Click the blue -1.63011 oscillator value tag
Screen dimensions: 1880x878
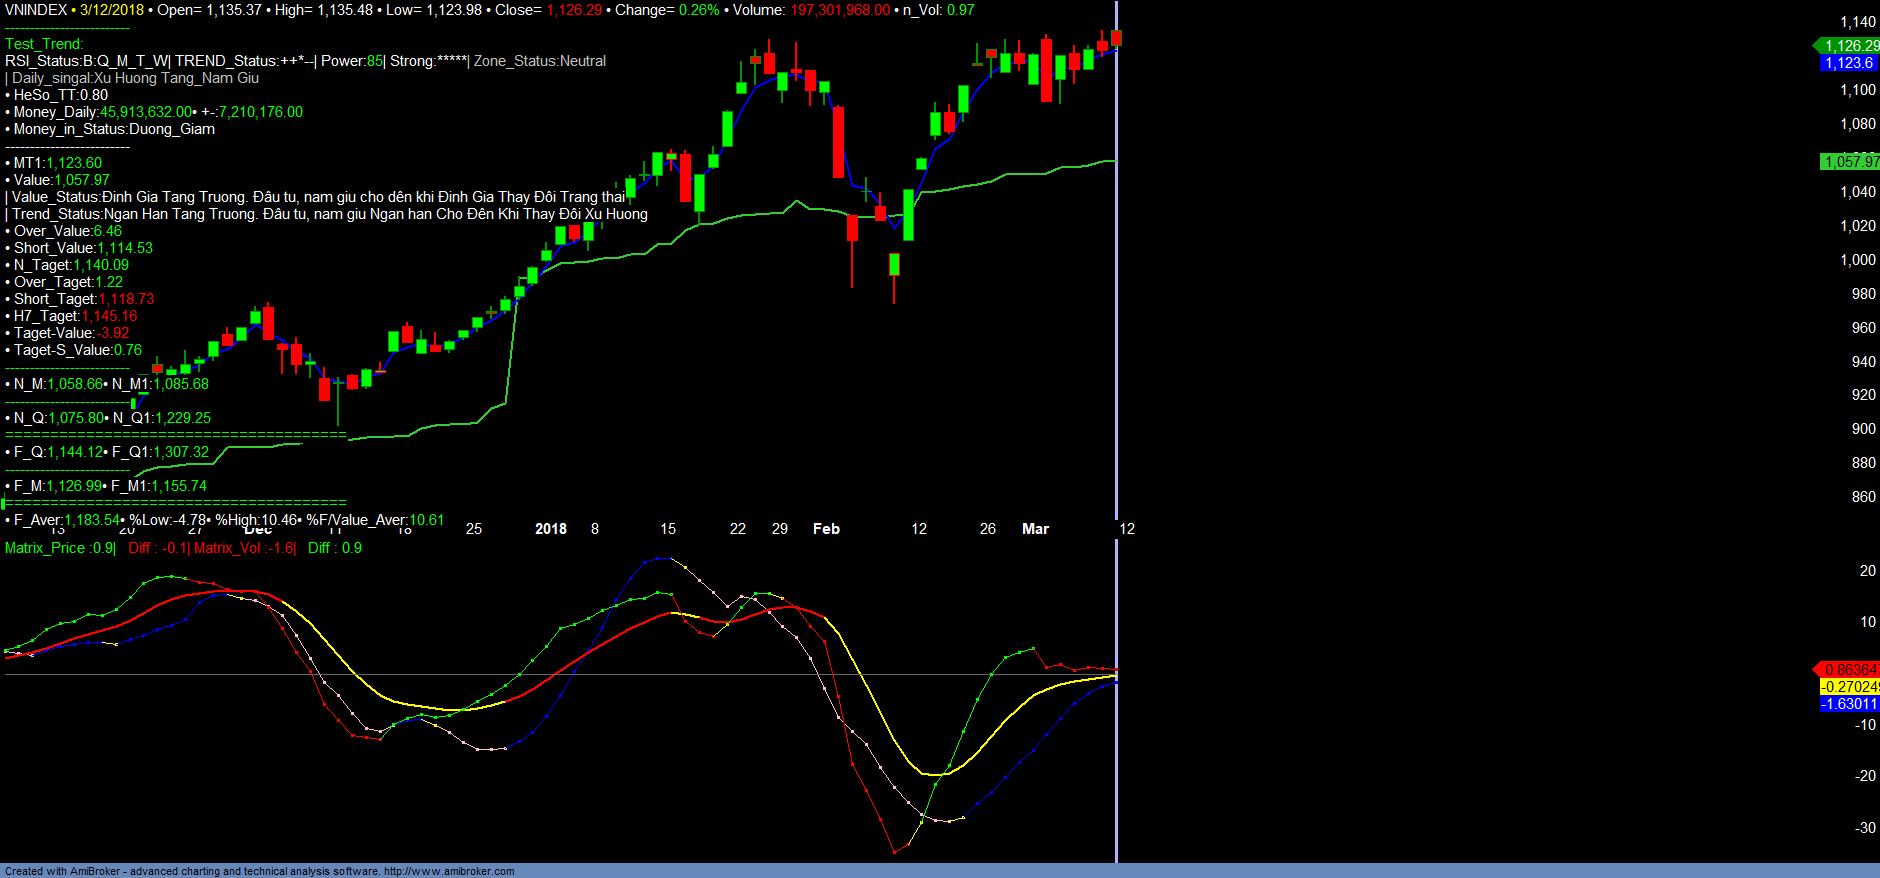(x=1849, y=704)
